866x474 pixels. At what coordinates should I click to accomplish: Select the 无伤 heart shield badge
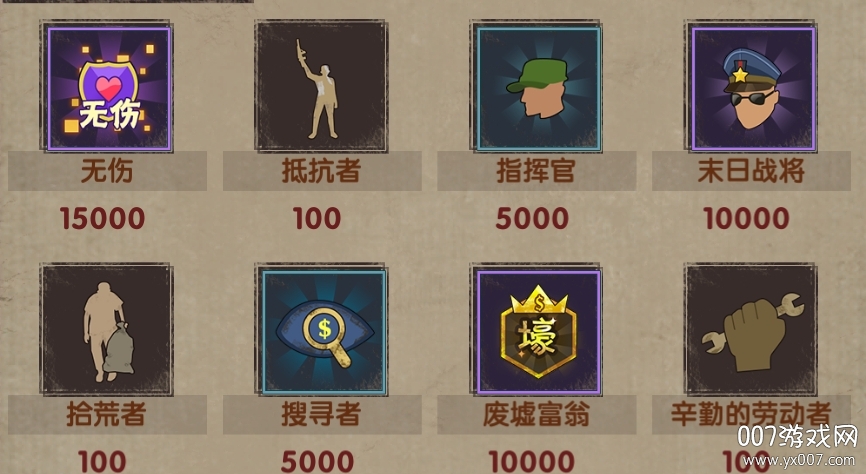tap(108, 88)
